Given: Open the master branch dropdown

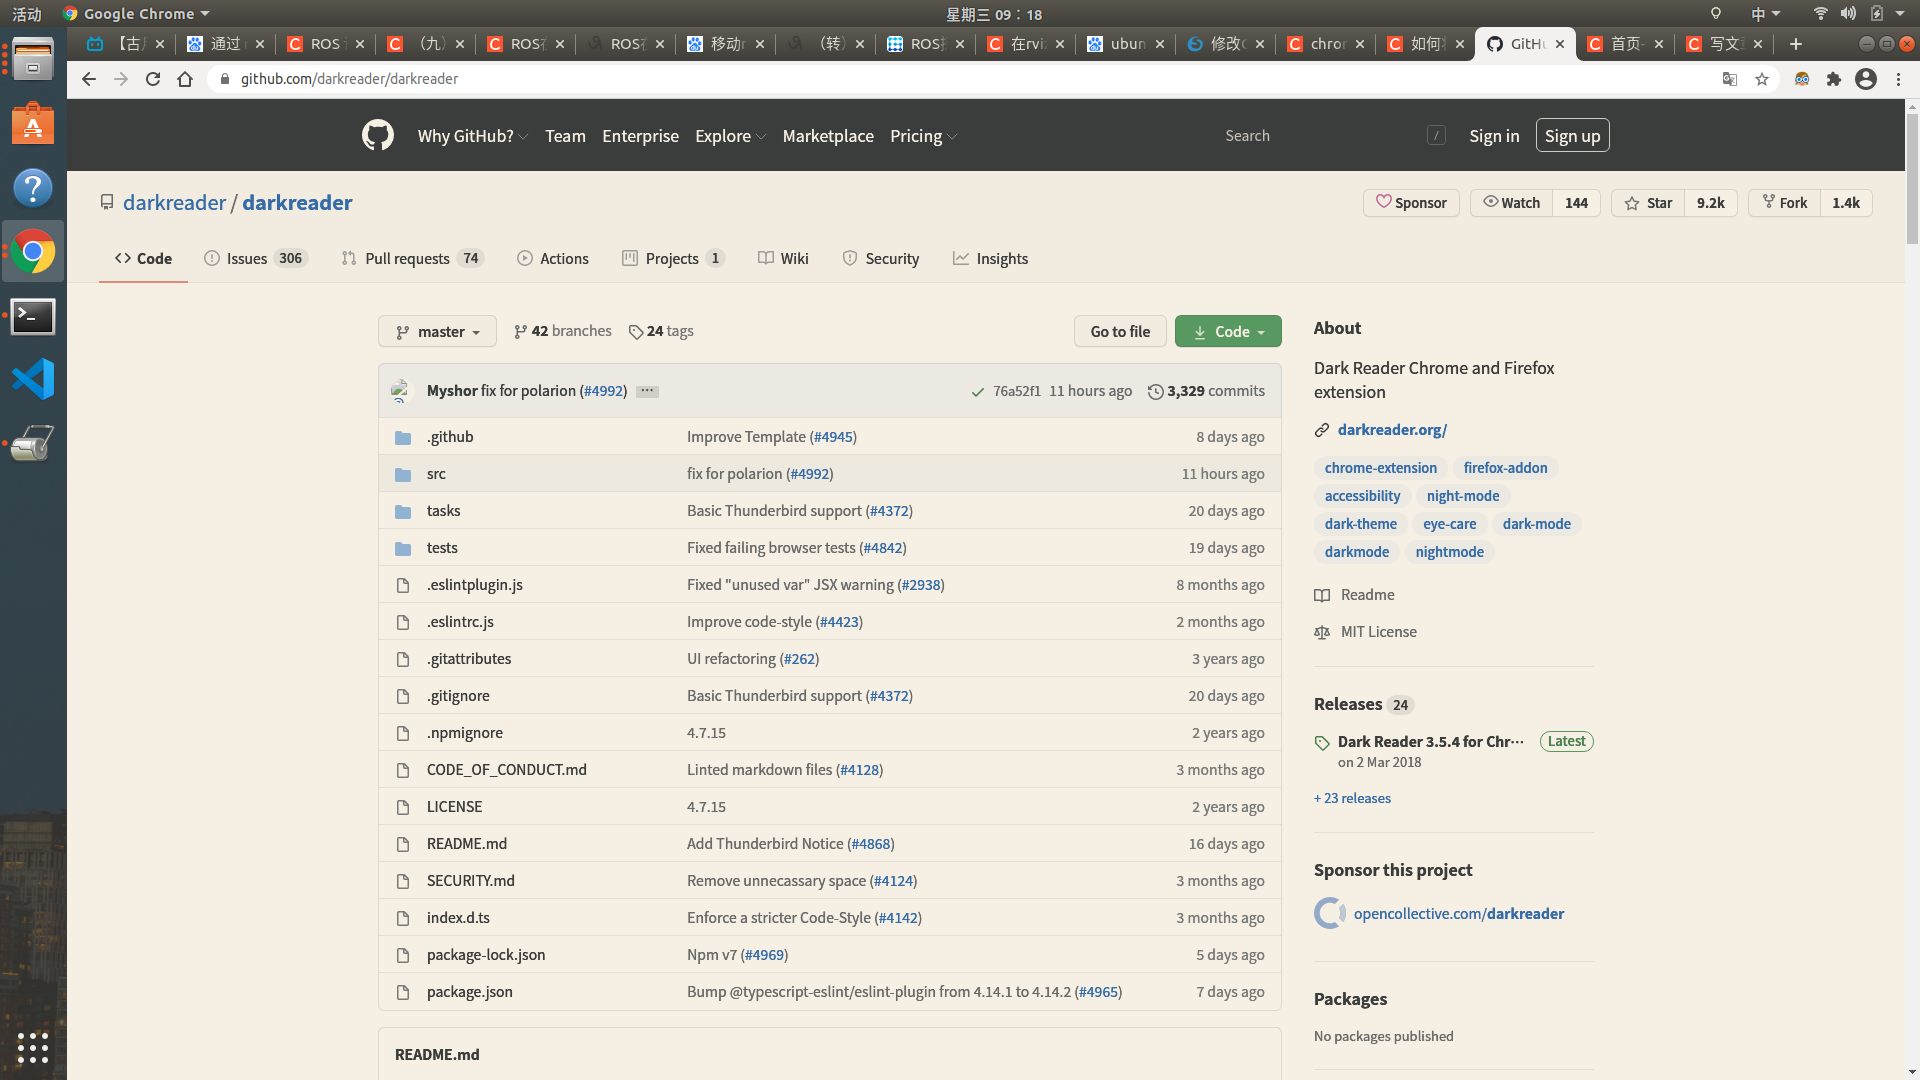Looking at the screenshot, I should pos(437,332).
